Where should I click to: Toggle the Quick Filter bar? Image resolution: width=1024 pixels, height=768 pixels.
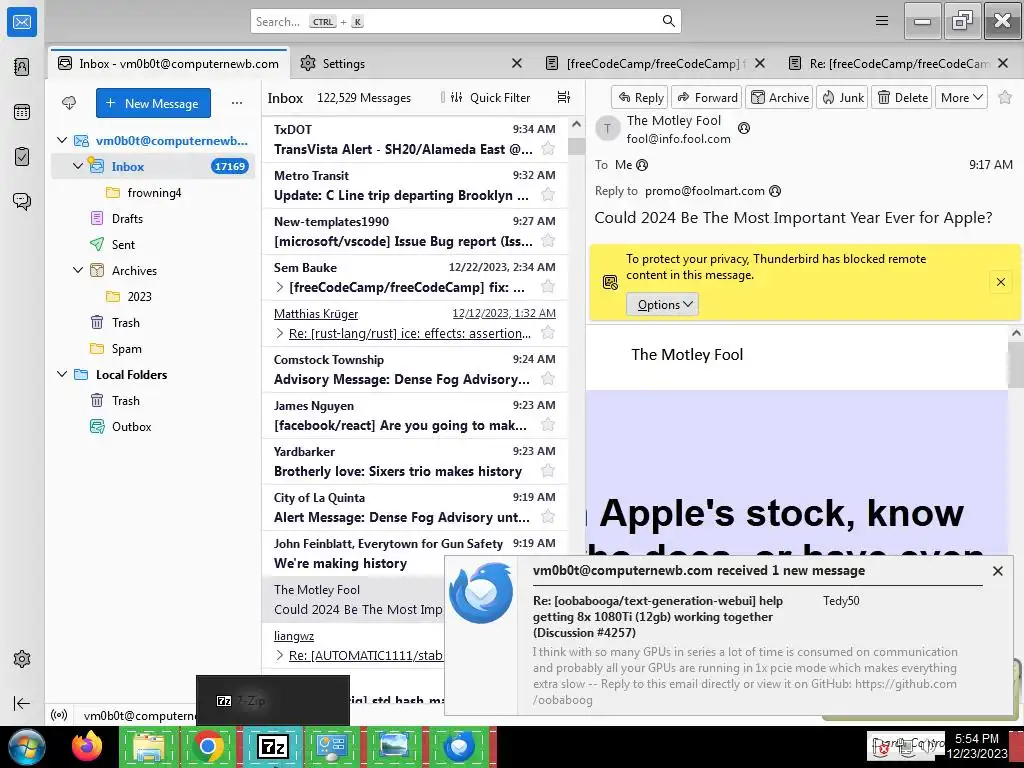(490, 97)
